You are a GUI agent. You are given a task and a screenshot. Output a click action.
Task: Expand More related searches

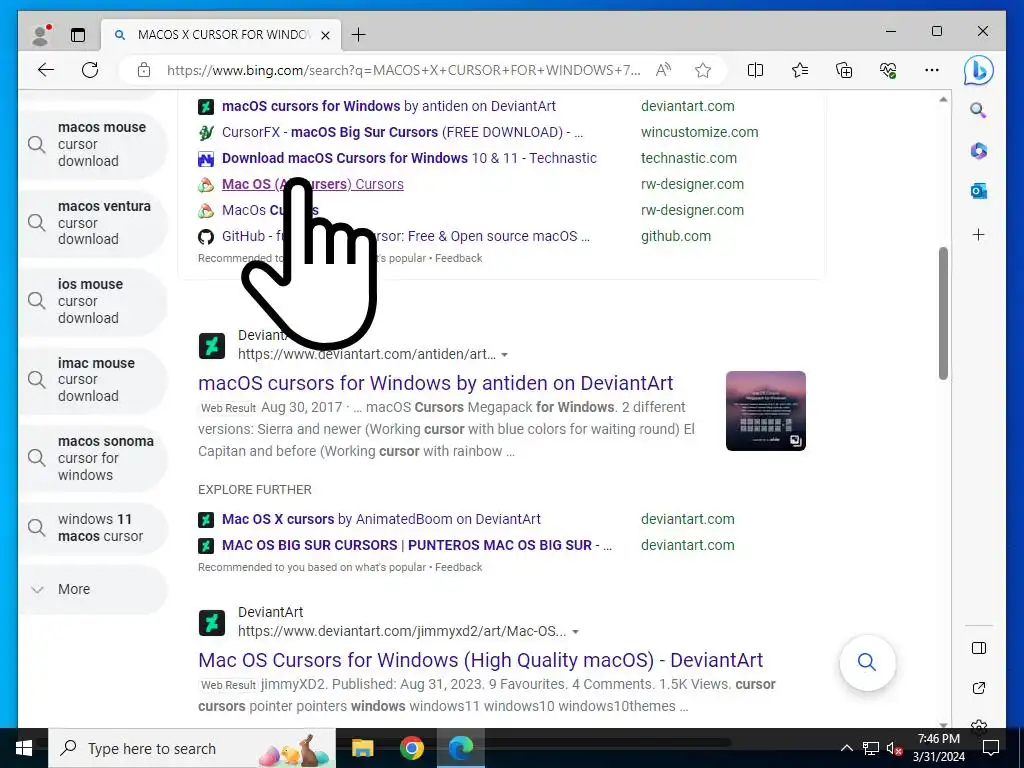pos(93,589)
